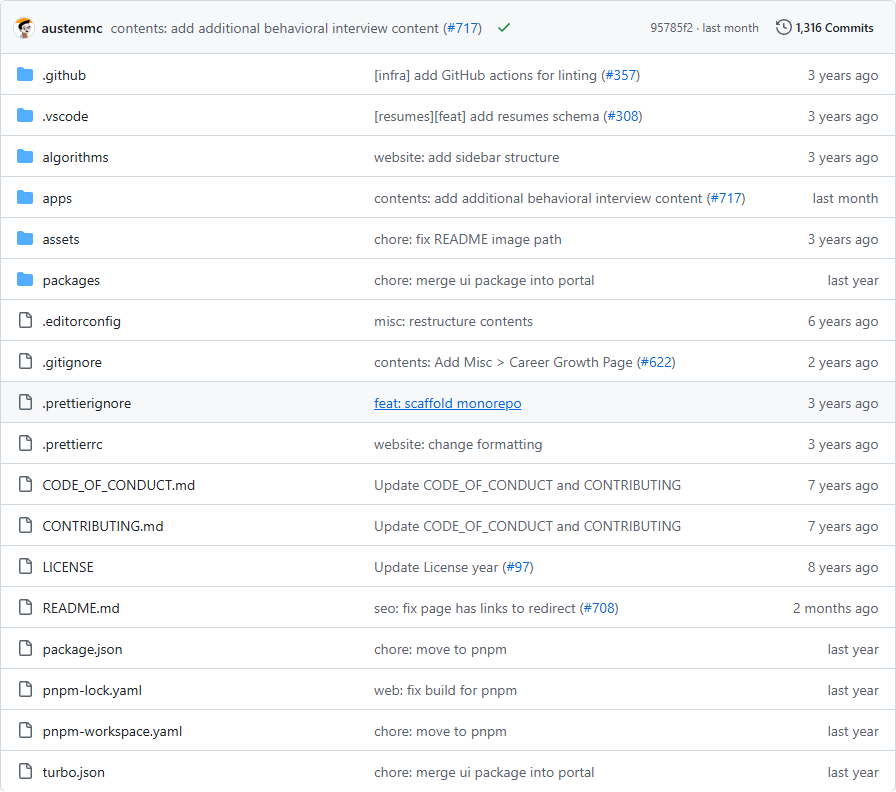Open the apps folder
The image size is (896, 792).
click(x=57, y=198)
